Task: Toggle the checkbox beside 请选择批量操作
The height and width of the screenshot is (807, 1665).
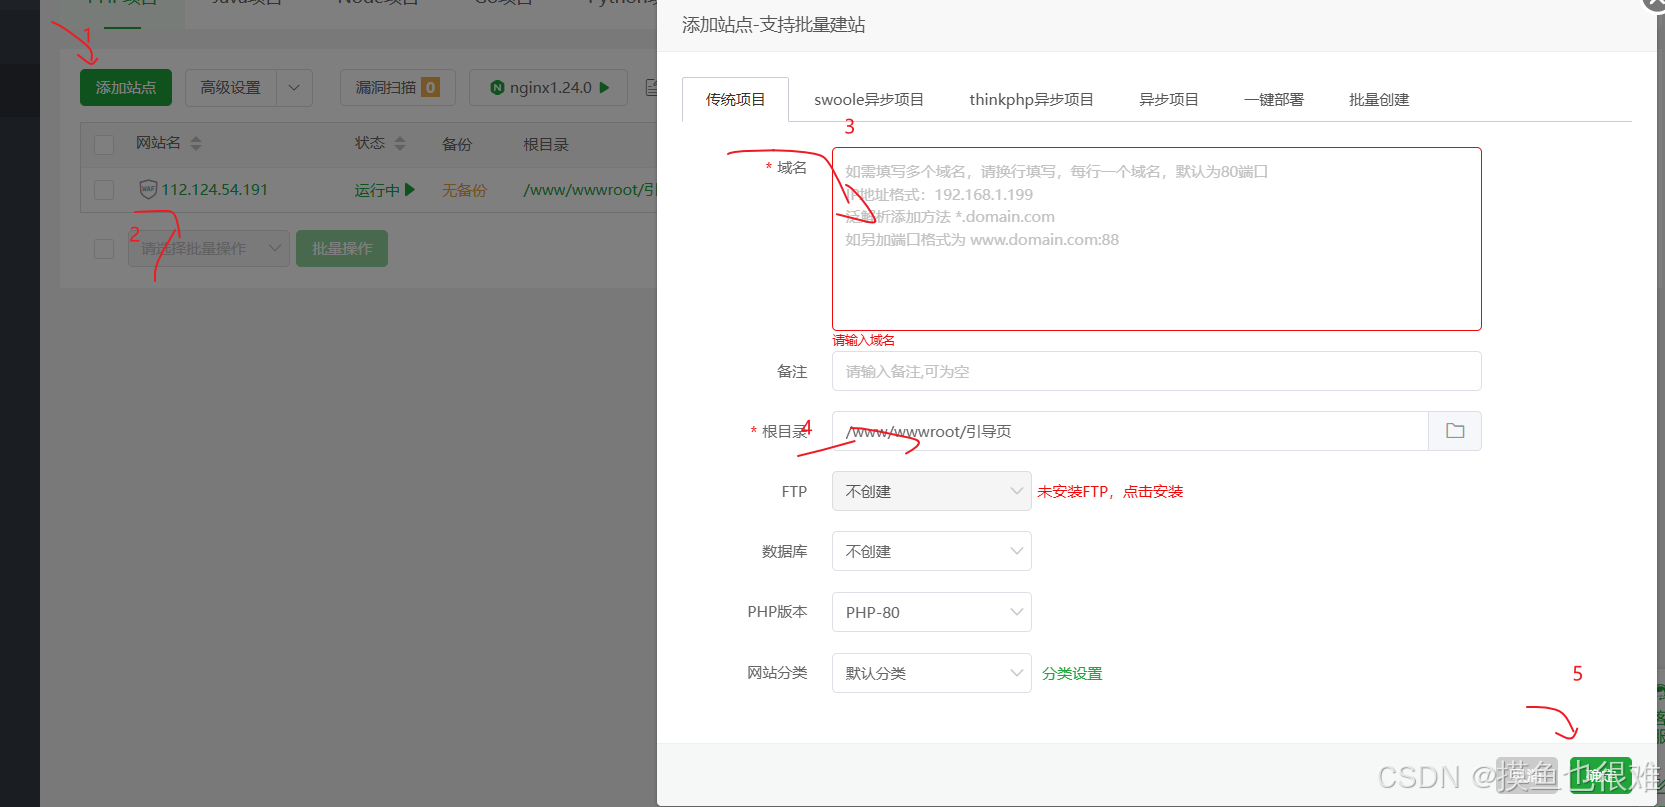Action: 104,249
